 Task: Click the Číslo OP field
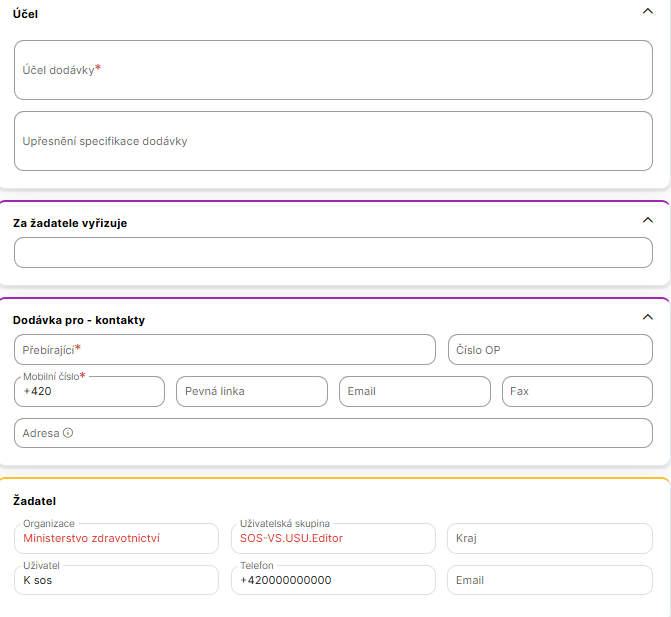pyautogui.click(x=550, y=350)
